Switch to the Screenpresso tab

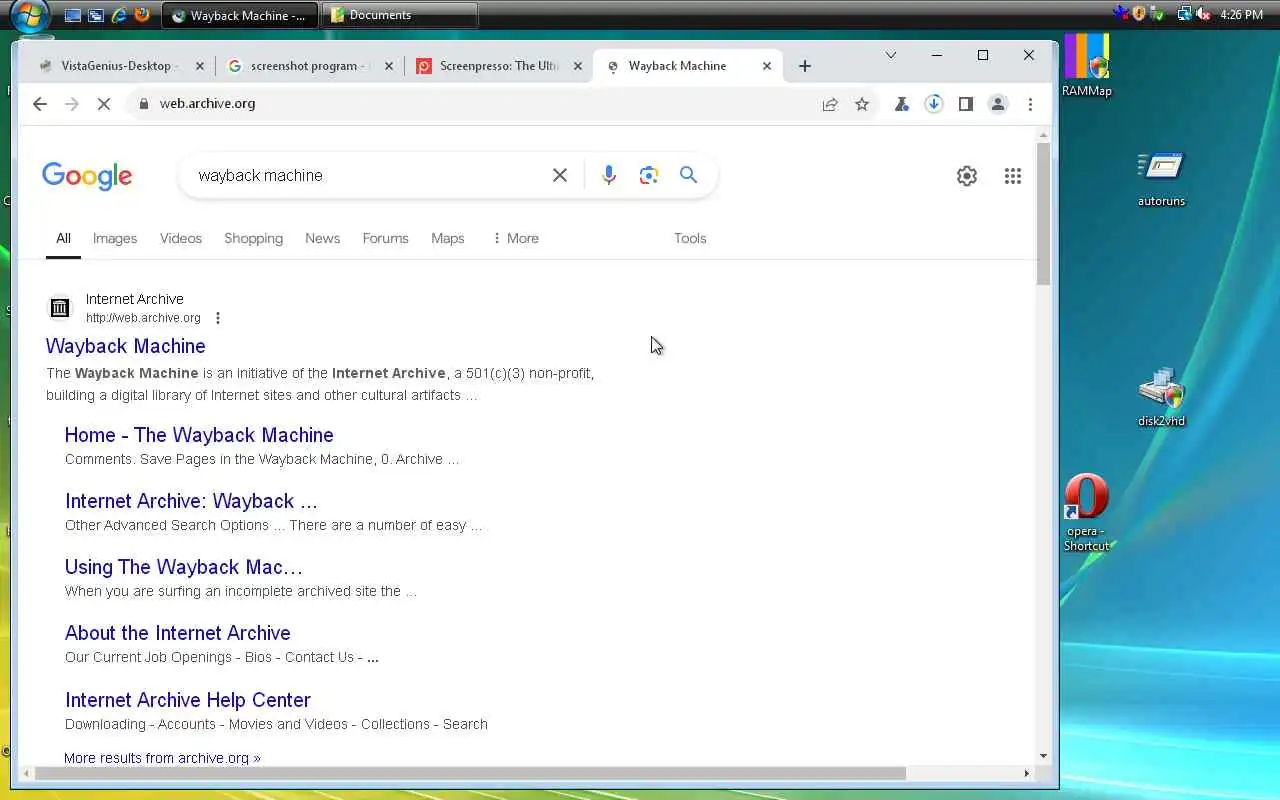tap(499, 66)
